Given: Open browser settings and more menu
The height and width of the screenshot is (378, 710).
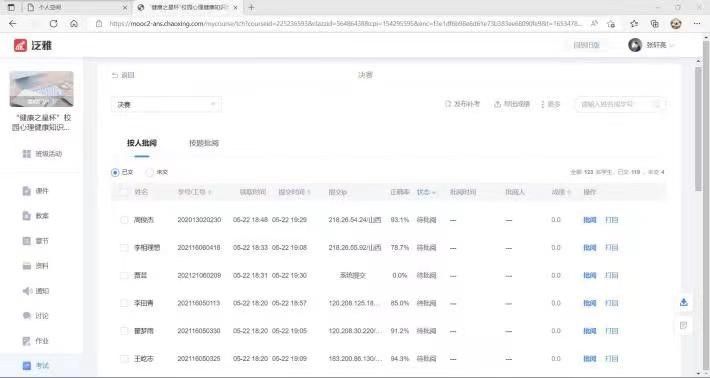Looking at the screenshot, I should click(697, 24).
